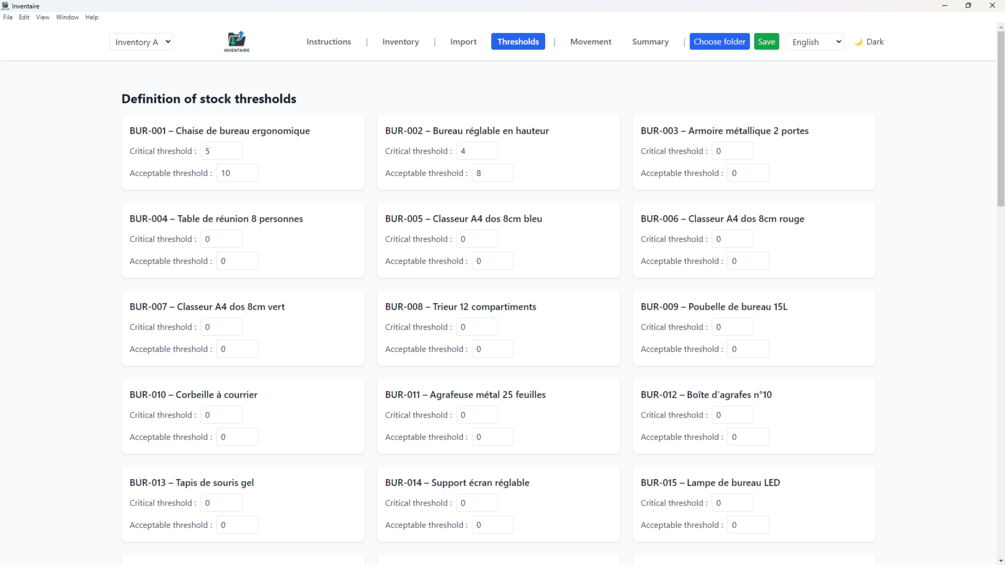This screenshot has height=565, width=1005.
Task: Show the Summary tab
Action: [x=650, y=42]
